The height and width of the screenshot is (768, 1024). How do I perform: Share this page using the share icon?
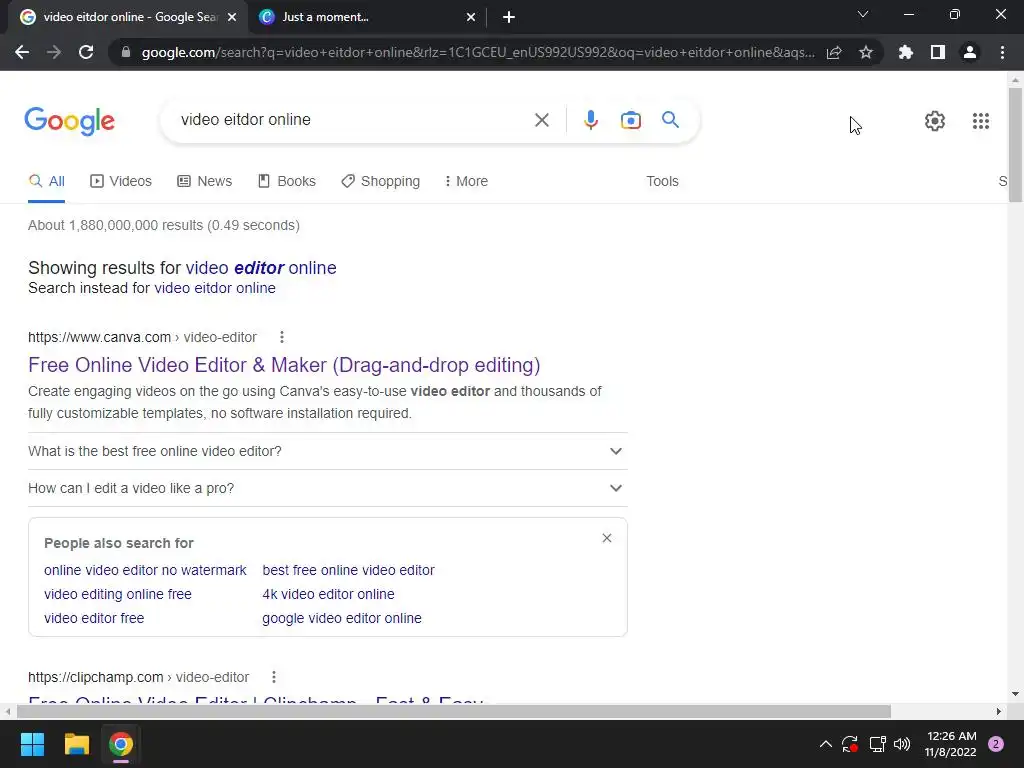click(834, 52)
